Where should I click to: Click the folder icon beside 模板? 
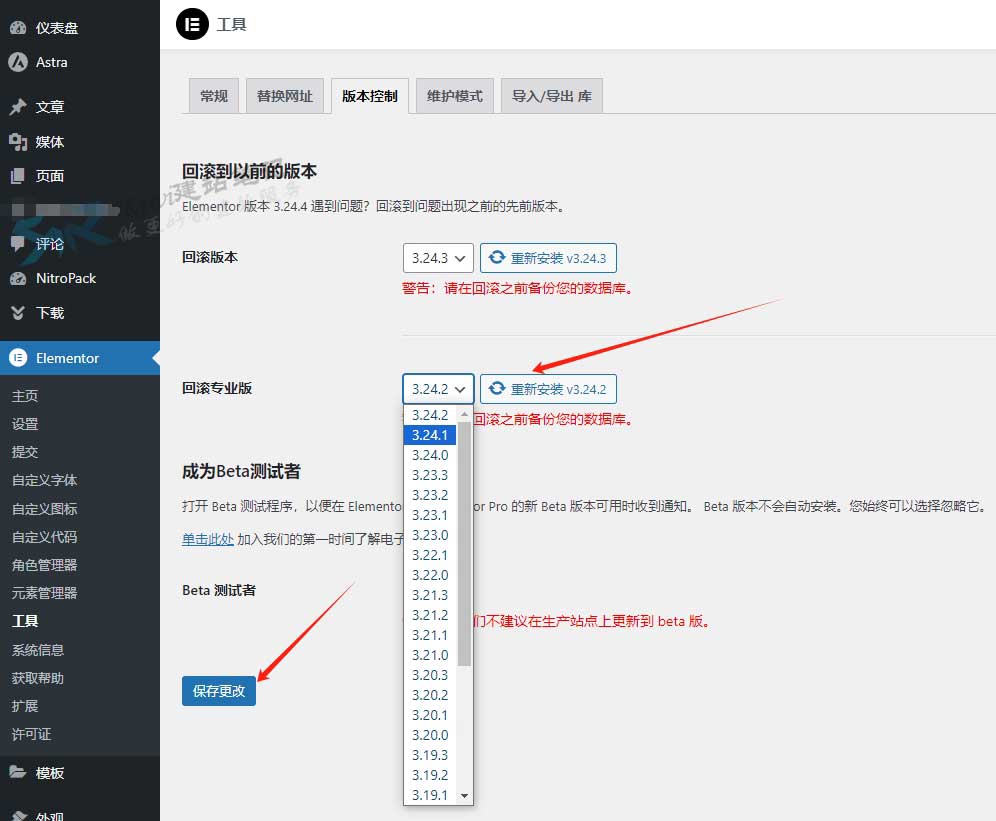[18, 772]
